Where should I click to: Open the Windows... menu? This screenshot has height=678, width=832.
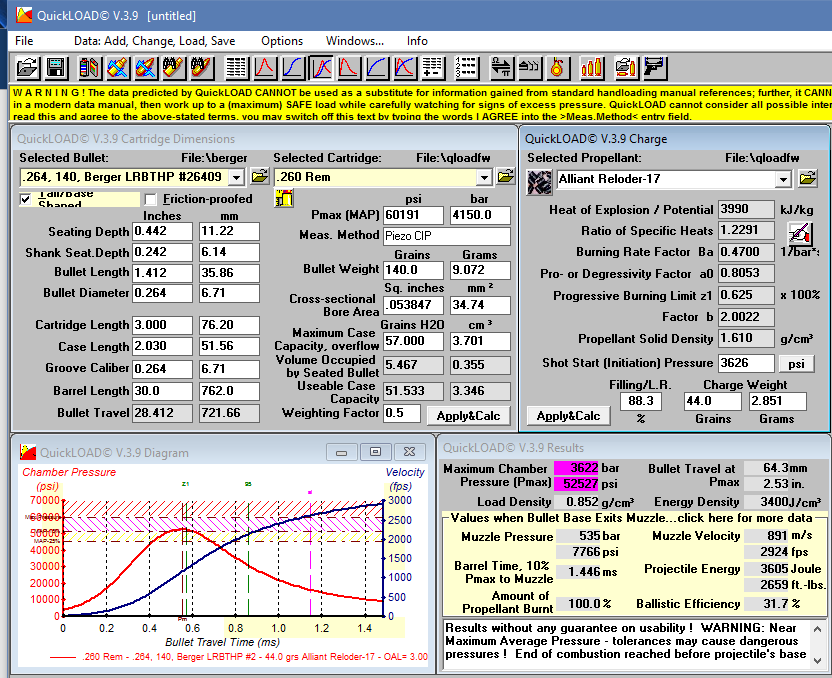(354, 41)
